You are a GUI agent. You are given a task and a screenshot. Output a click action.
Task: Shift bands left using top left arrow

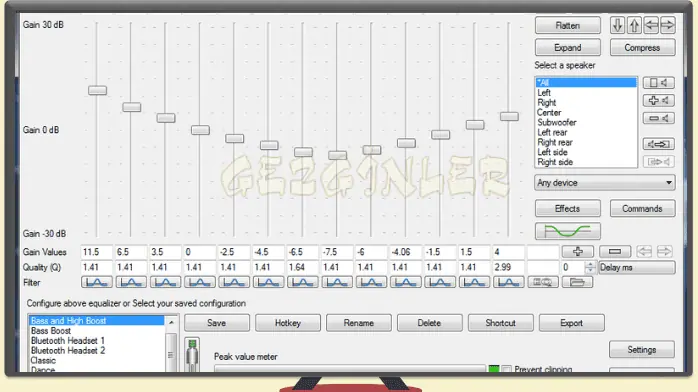tap(651, 25)
